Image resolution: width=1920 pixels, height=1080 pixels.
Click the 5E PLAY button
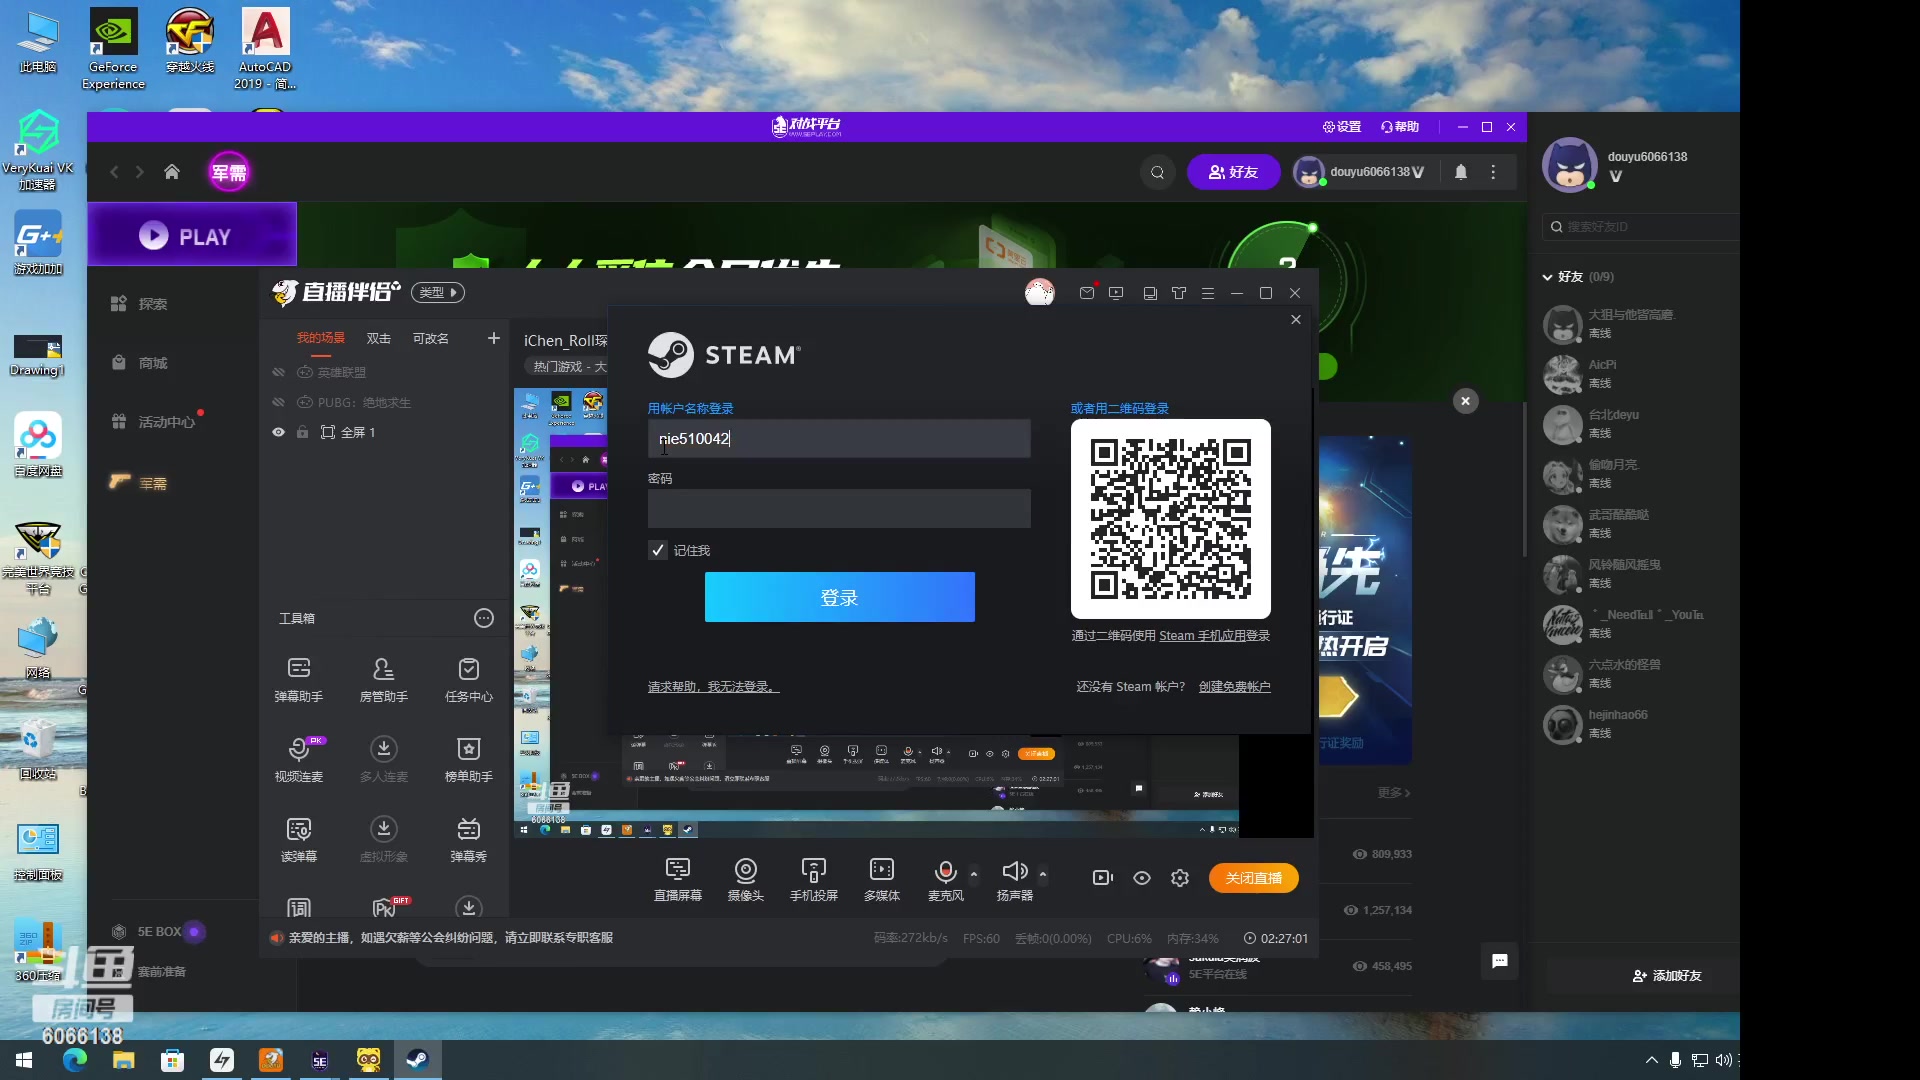tap(192, 235)
